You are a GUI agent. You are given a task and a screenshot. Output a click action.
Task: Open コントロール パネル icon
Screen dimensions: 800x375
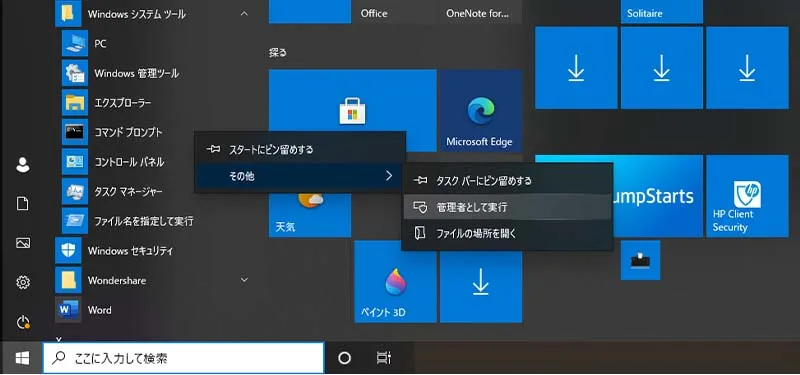coord(75,162)
